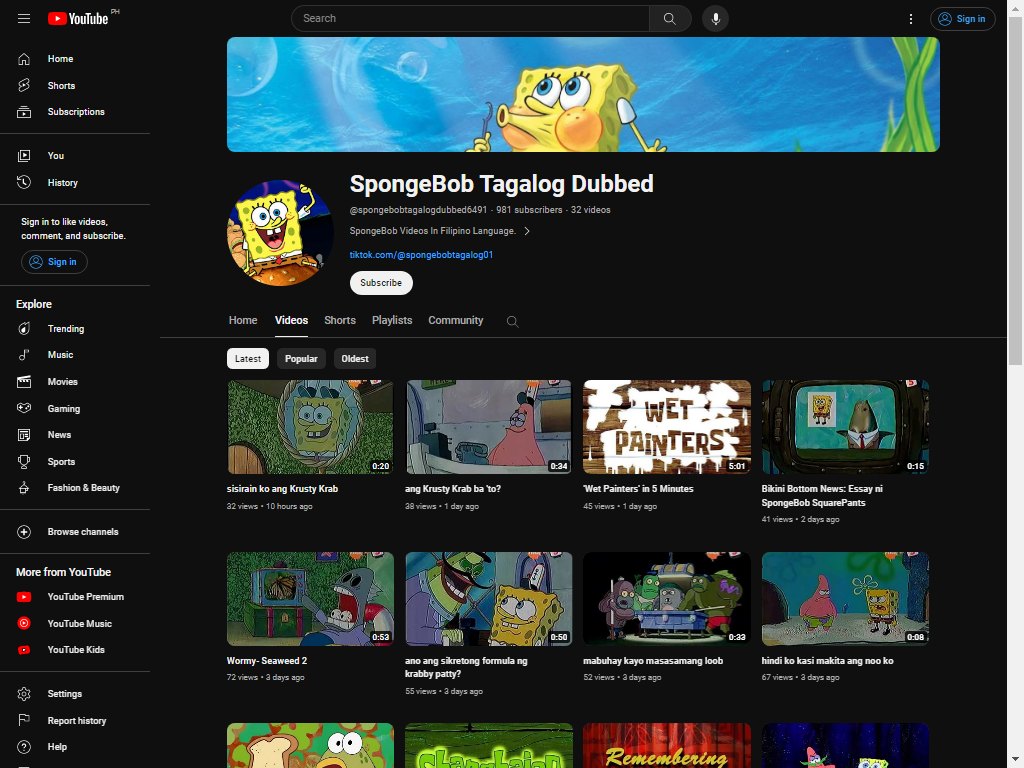Open 'mabuhay kayo masasamang loob' thumbnail

pos(667,599)
